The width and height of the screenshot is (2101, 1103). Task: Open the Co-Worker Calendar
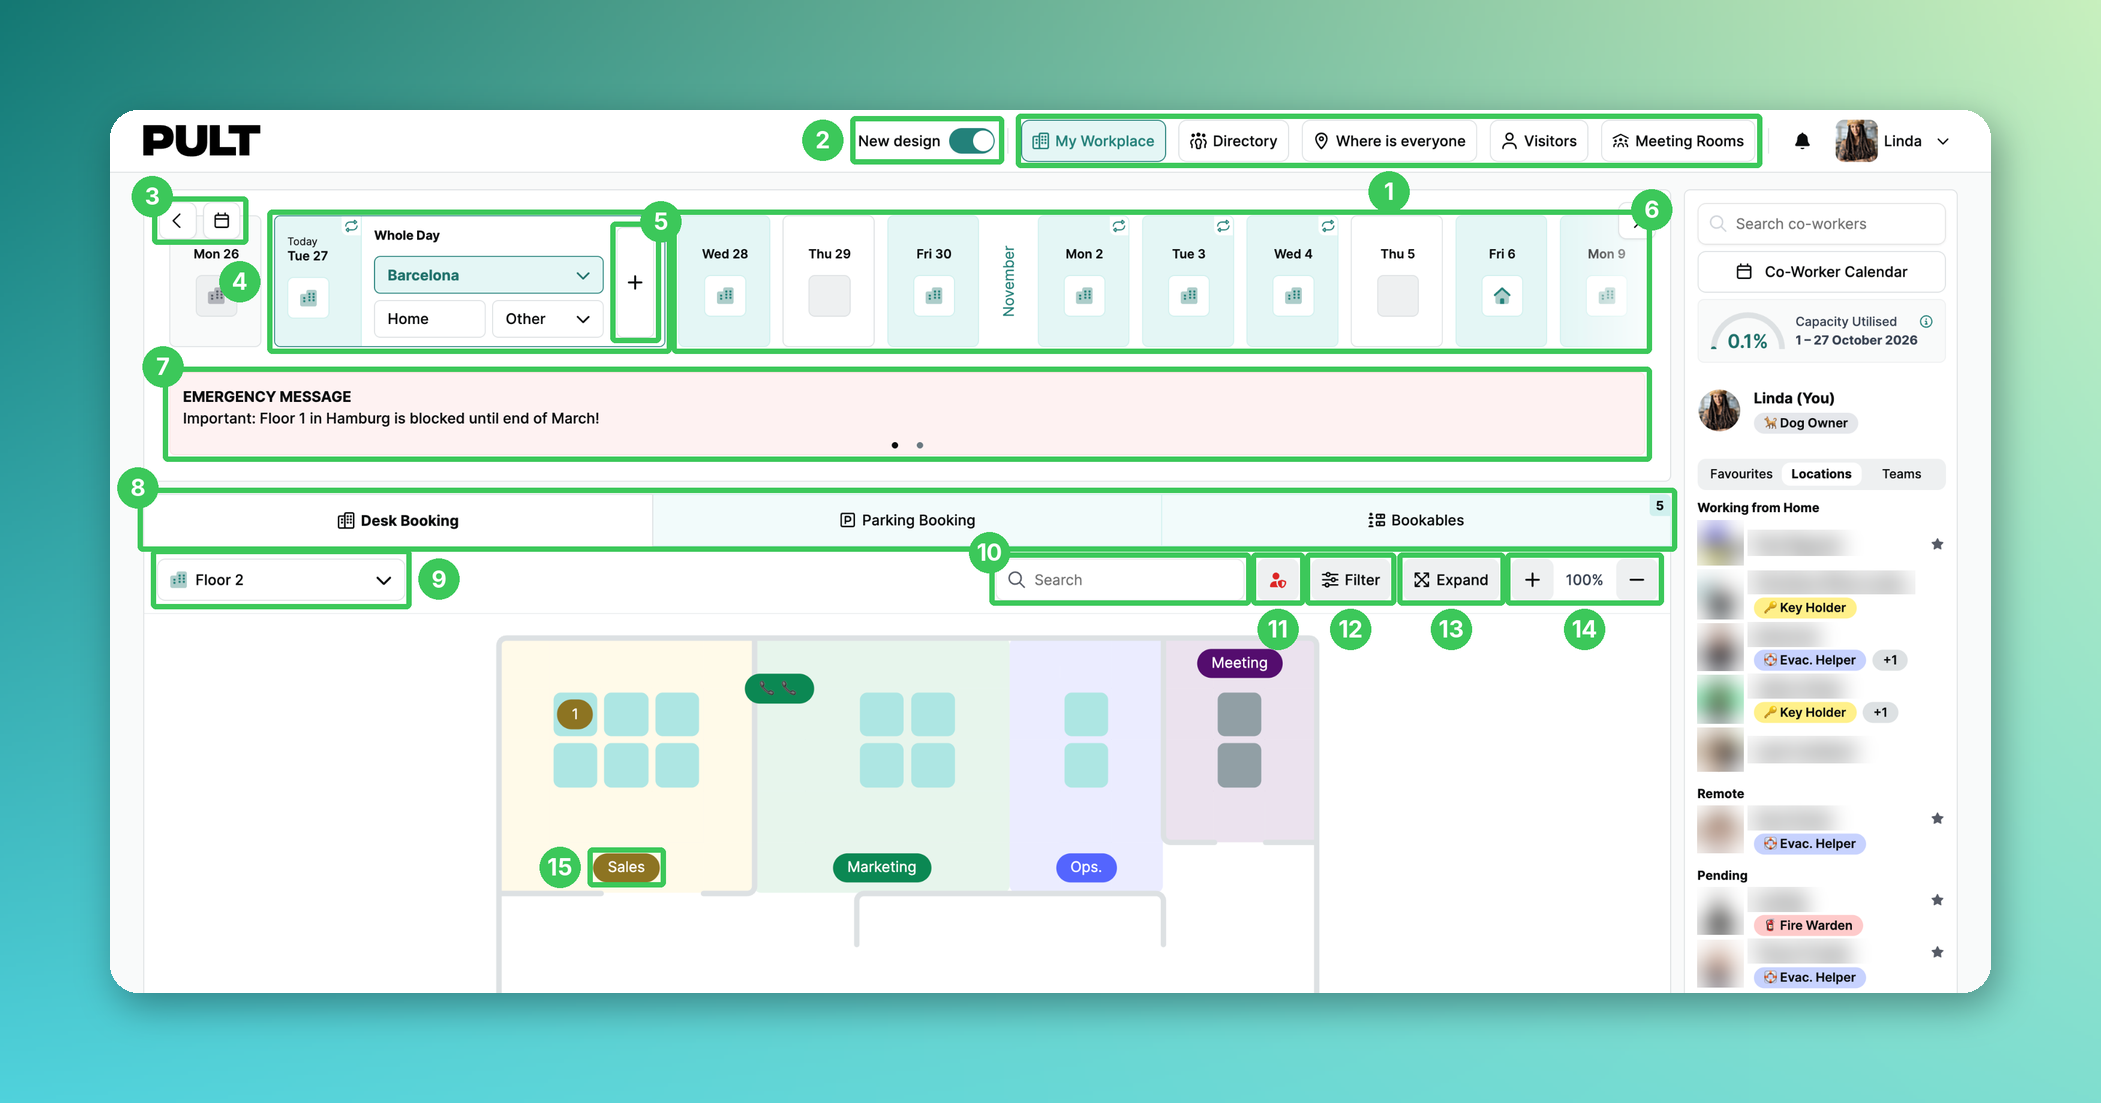click(1821, 272)
